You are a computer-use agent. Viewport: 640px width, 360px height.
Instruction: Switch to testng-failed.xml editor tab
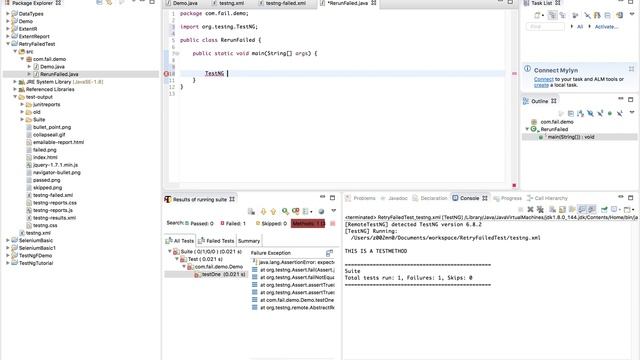coord(285,3)
